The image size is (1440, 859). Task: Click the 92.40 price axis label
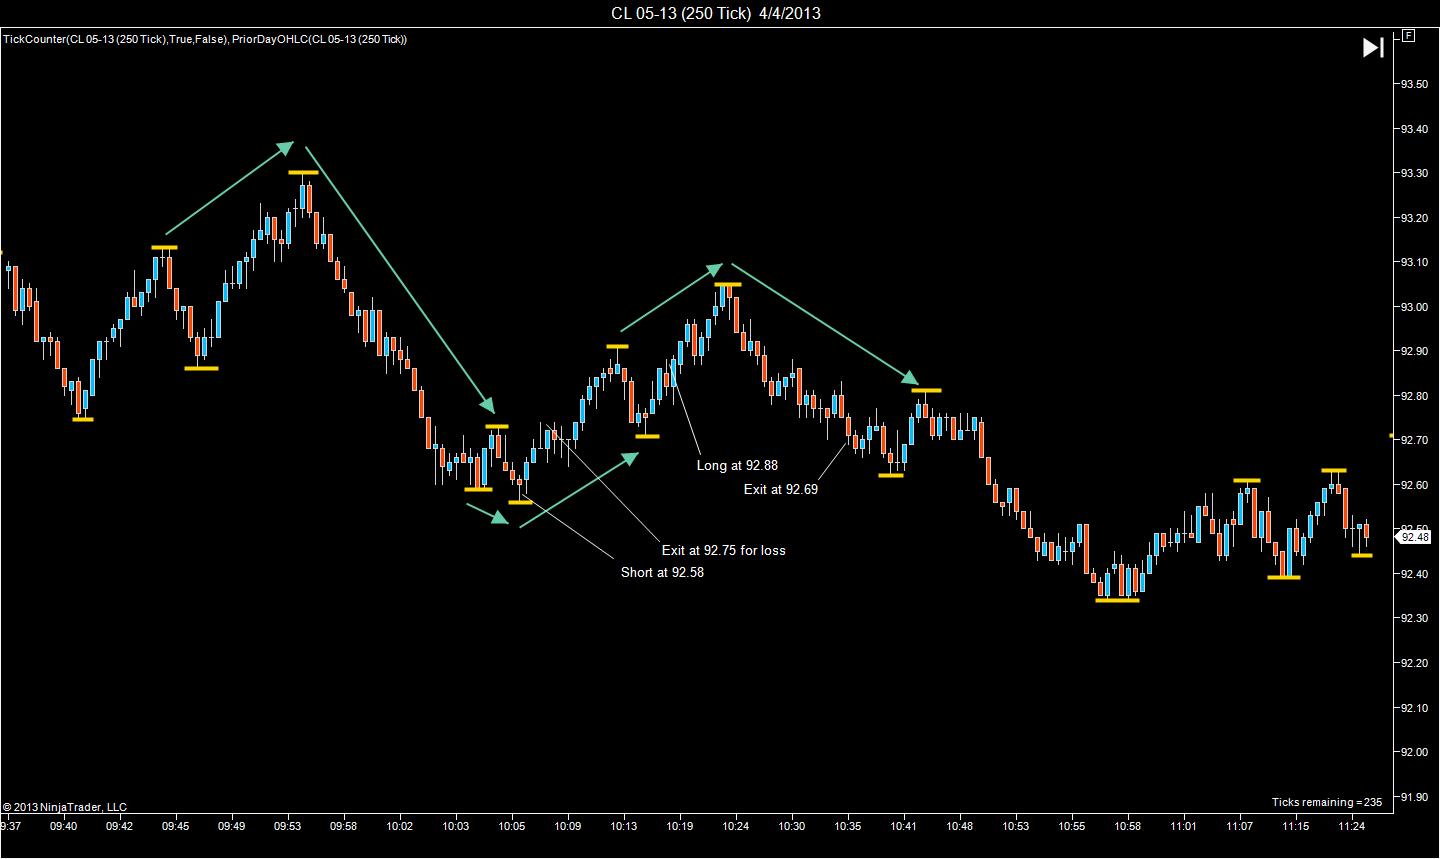point(1414,574)
